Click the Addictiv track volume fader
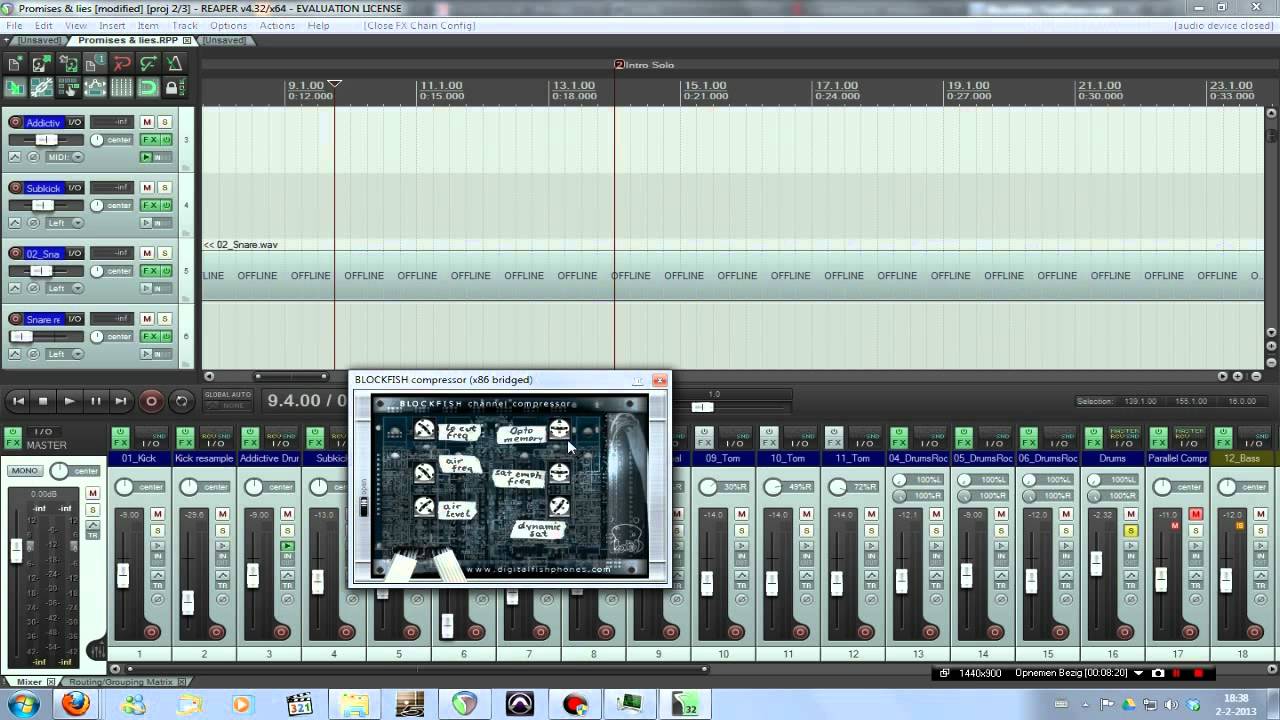 47,140
